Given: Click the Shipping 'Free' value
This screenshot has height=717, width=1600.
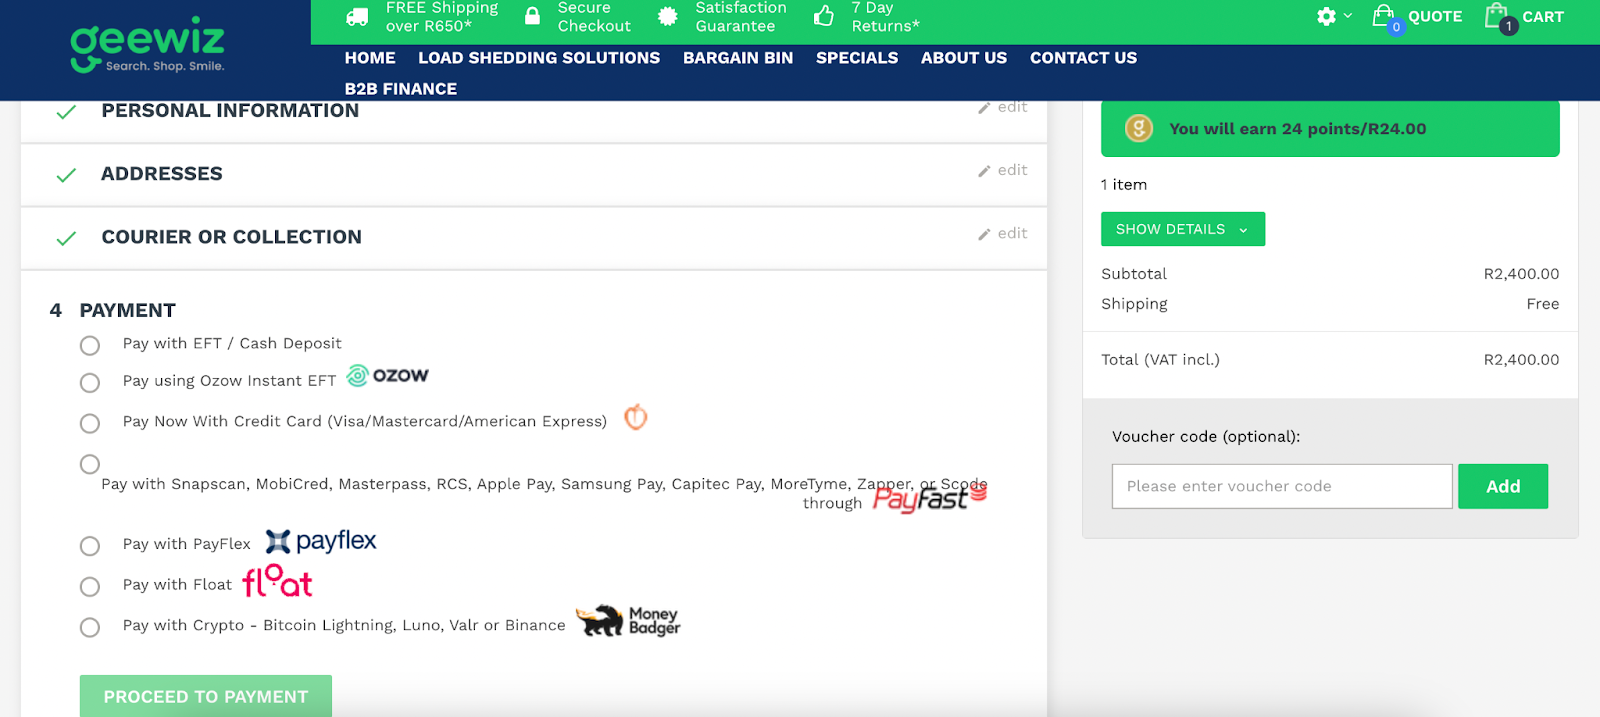Looking at the screenshot, I should pos(1543,304).
